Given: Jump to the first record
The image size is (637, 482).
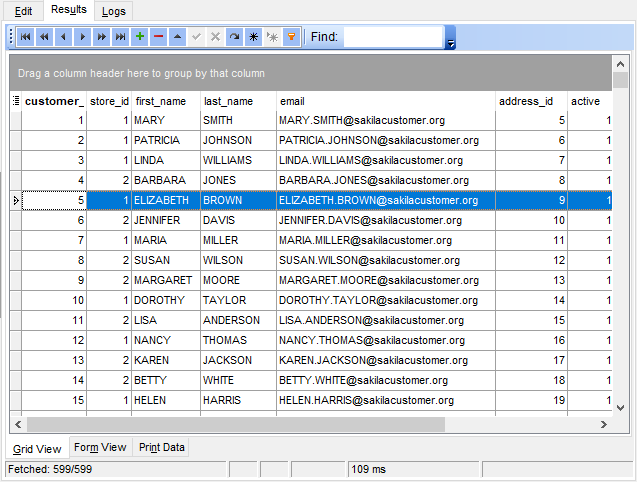Looking at the screenshot, I should (25, 37).
